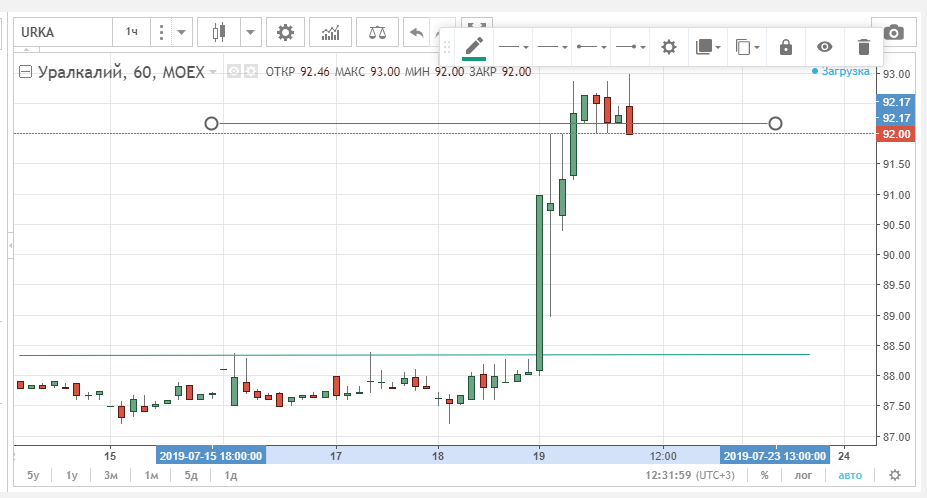
Task: Select left anchor circle of upper line
Action: point(211,124)
